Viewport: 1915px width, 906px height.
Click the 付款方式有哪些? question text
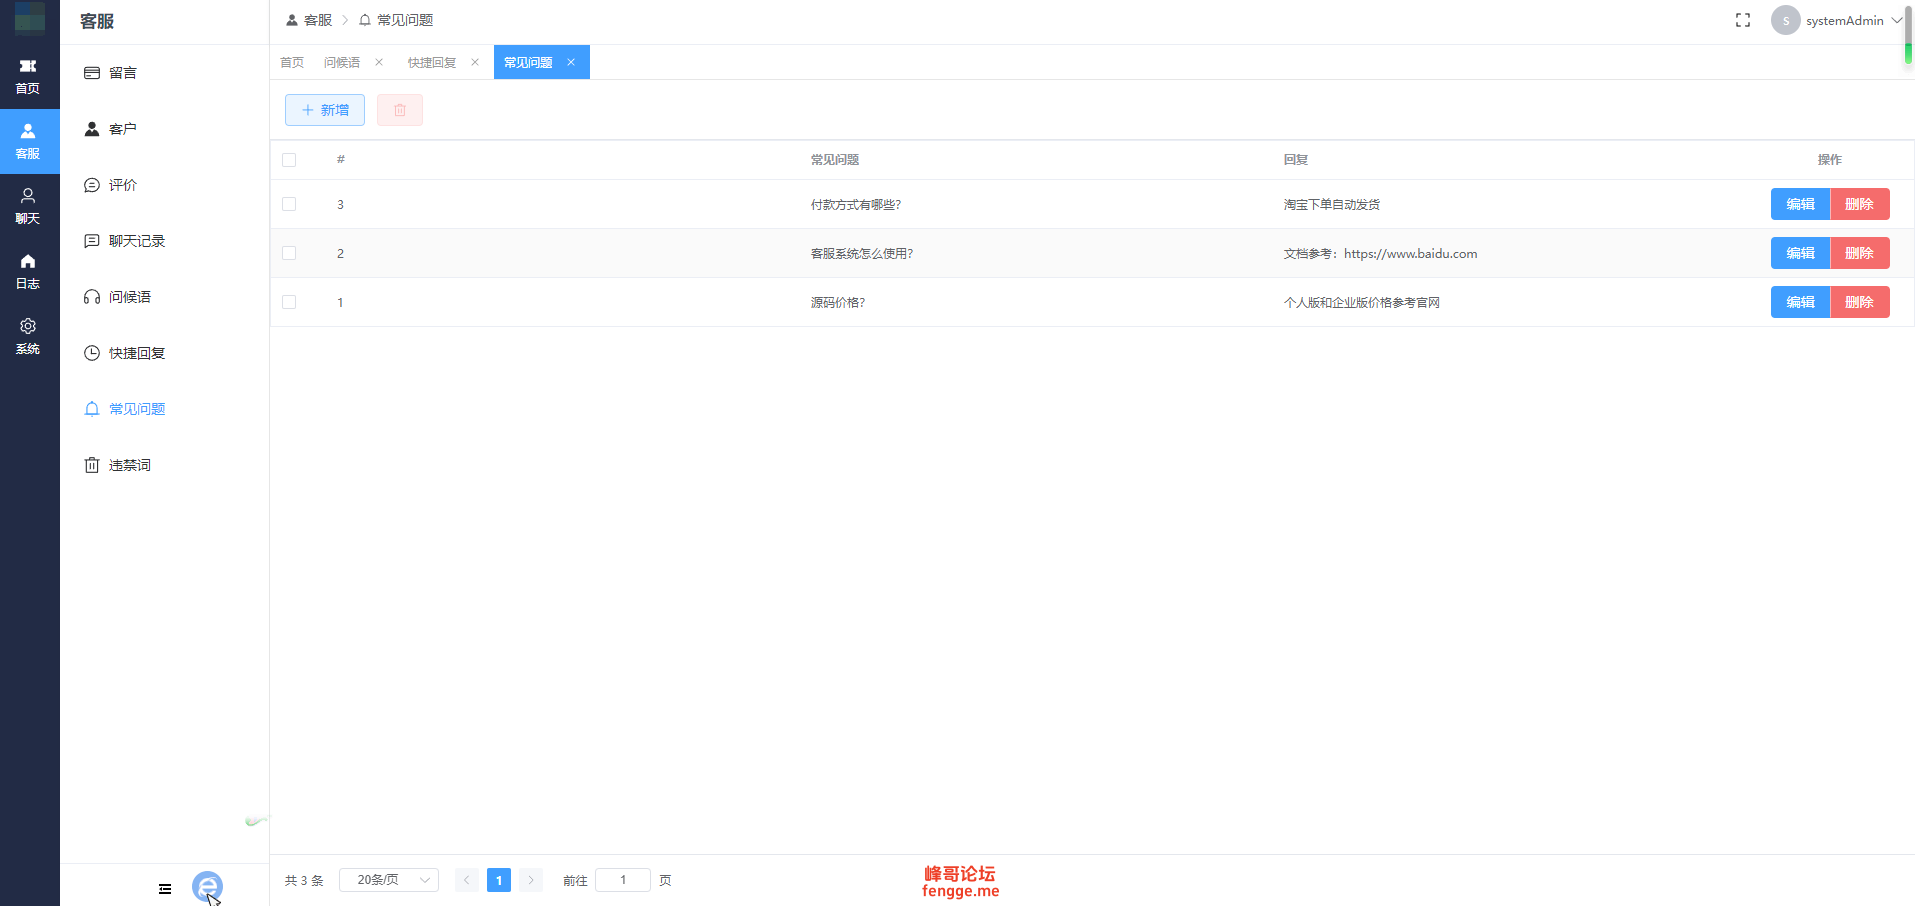coord(856,205)
